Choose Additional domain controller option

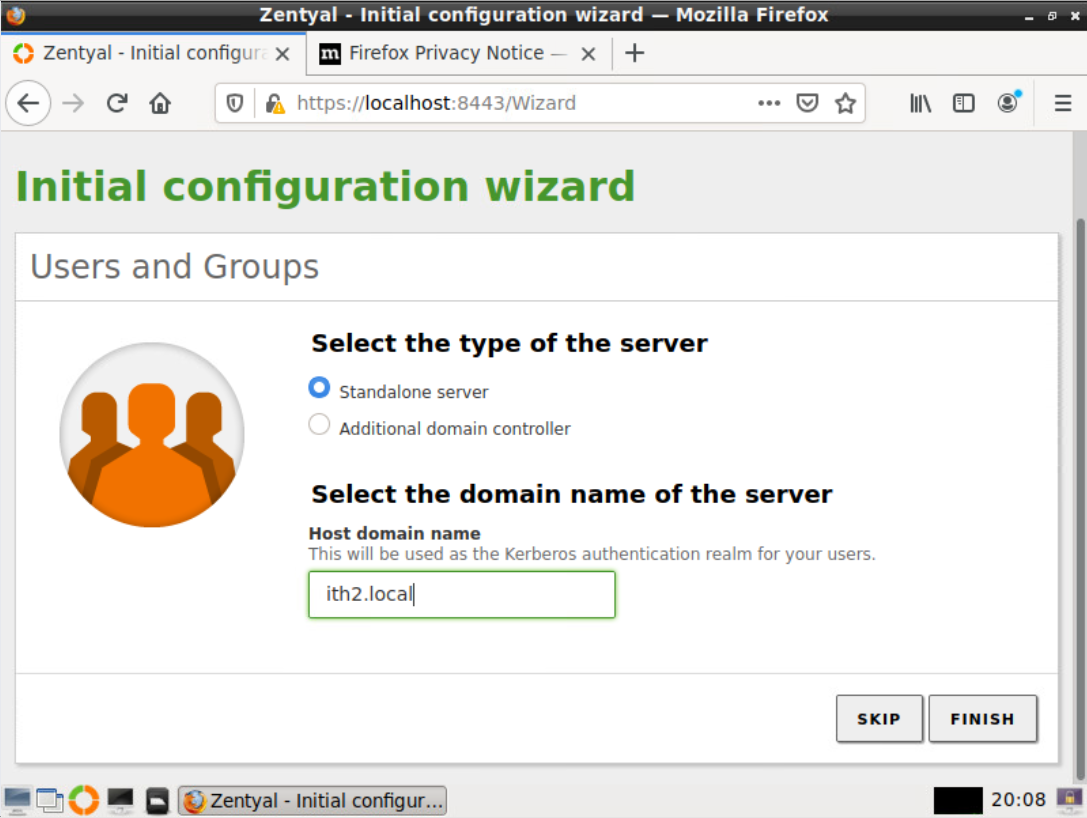click(319, 425)
